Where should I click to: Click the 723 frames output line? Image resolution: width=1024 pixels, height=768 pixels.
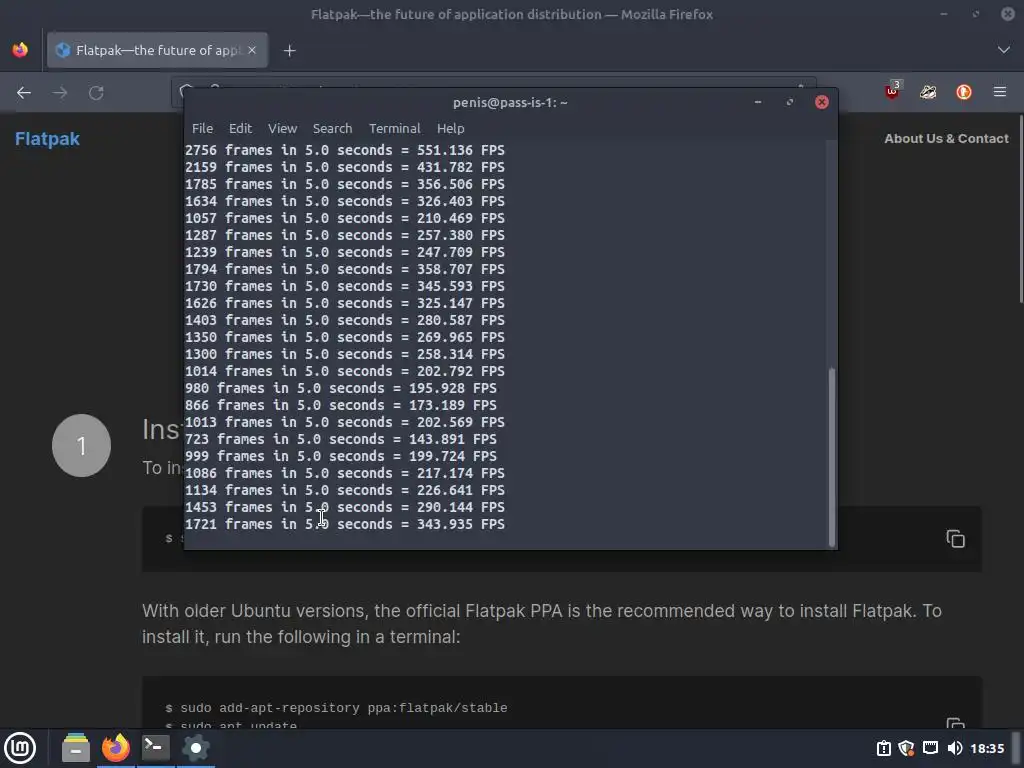(340, 440)
